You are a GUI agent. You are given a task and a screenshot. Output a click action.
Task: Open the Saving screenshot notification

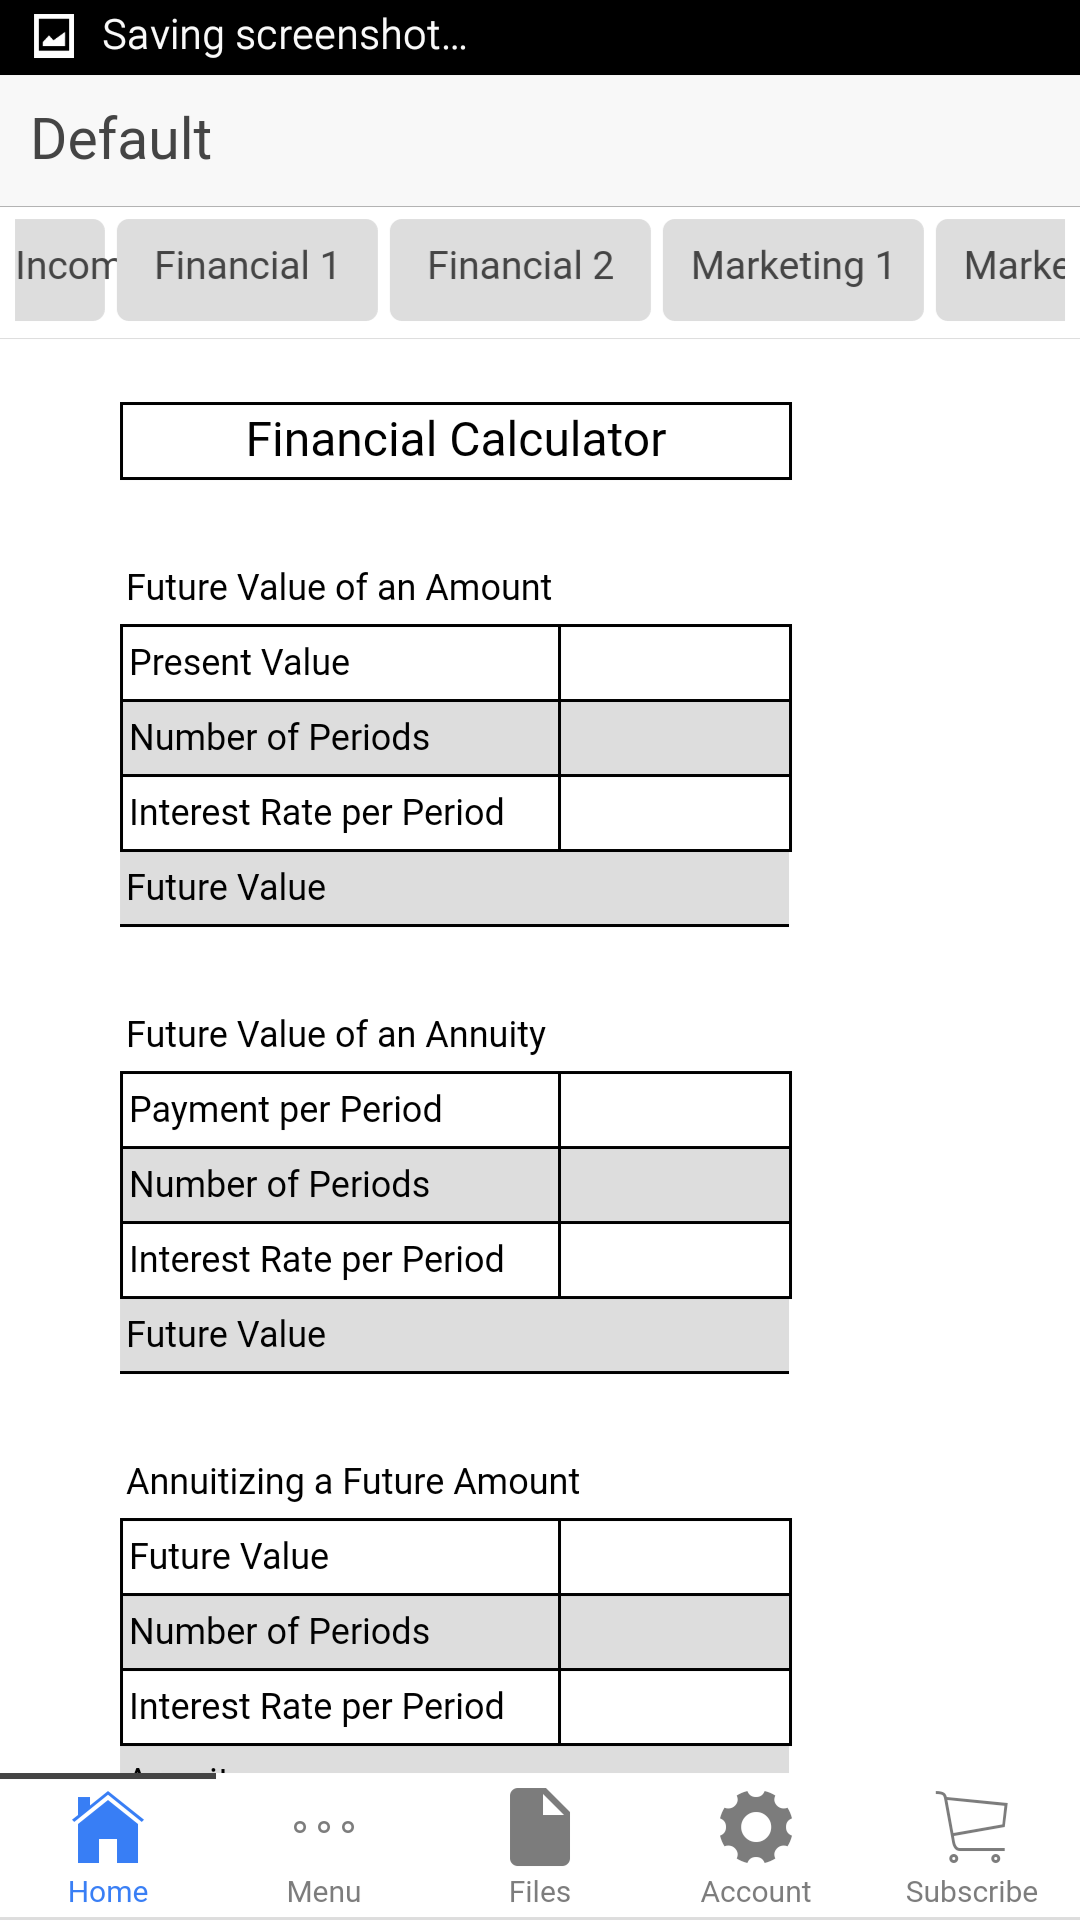(x=285, y=35)
